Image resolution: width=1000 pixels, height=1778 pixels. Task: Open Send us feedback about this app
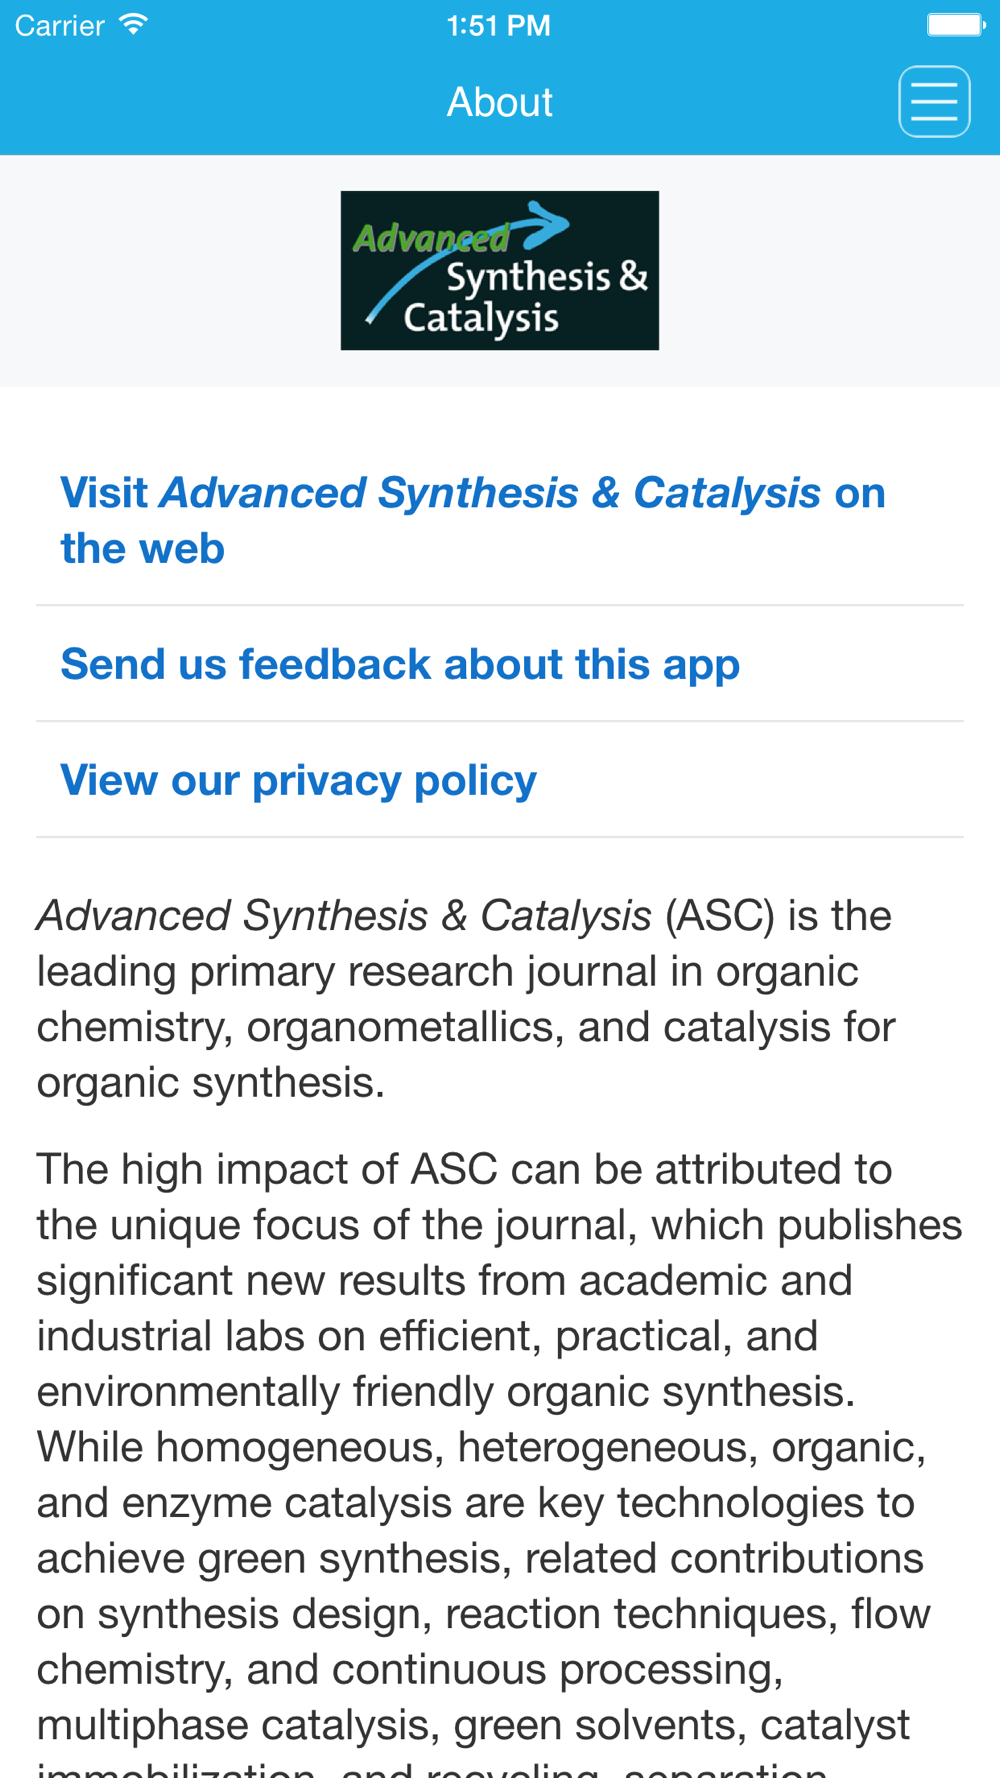click(x=400, y=664)
